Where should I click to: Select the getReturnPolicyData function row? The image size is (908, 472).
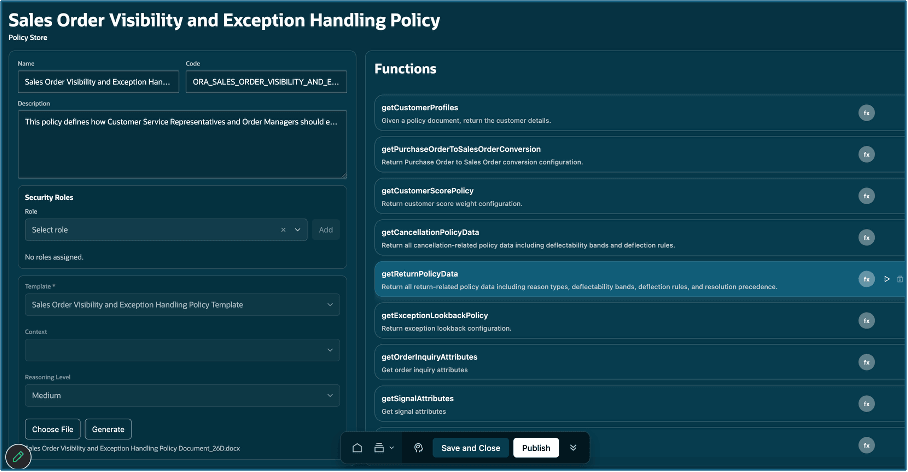click(x=640, y=279)
